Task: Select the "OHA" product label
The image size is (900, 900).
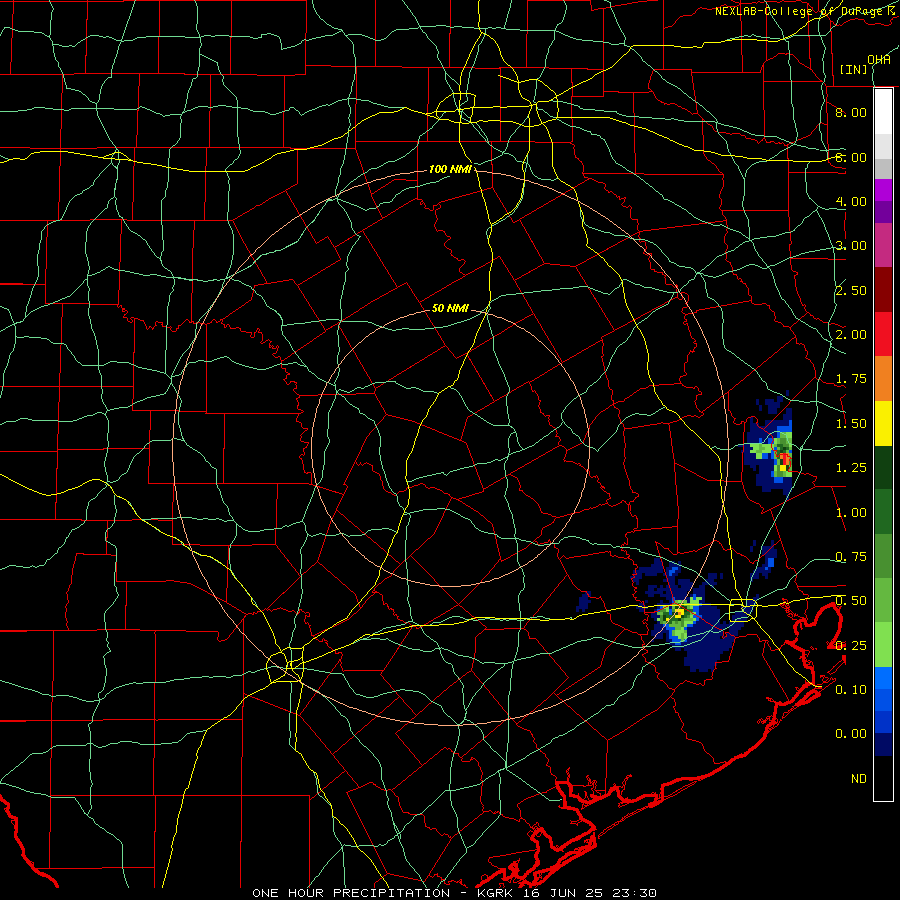Action: pos(879,60)
